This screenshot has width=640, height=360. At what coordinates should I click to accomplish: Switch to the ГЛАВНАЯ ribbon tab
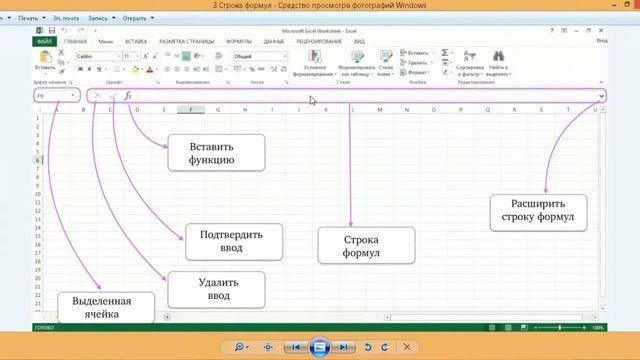tap(75, 41)
